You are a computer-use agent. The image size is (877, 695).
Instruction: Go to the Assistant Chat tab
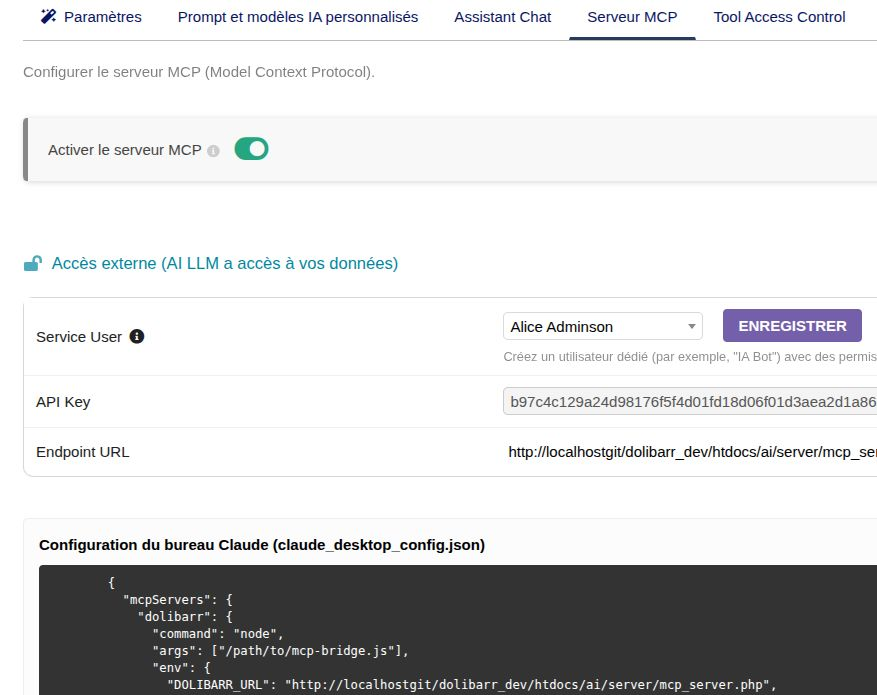click(x=502, y=17)
